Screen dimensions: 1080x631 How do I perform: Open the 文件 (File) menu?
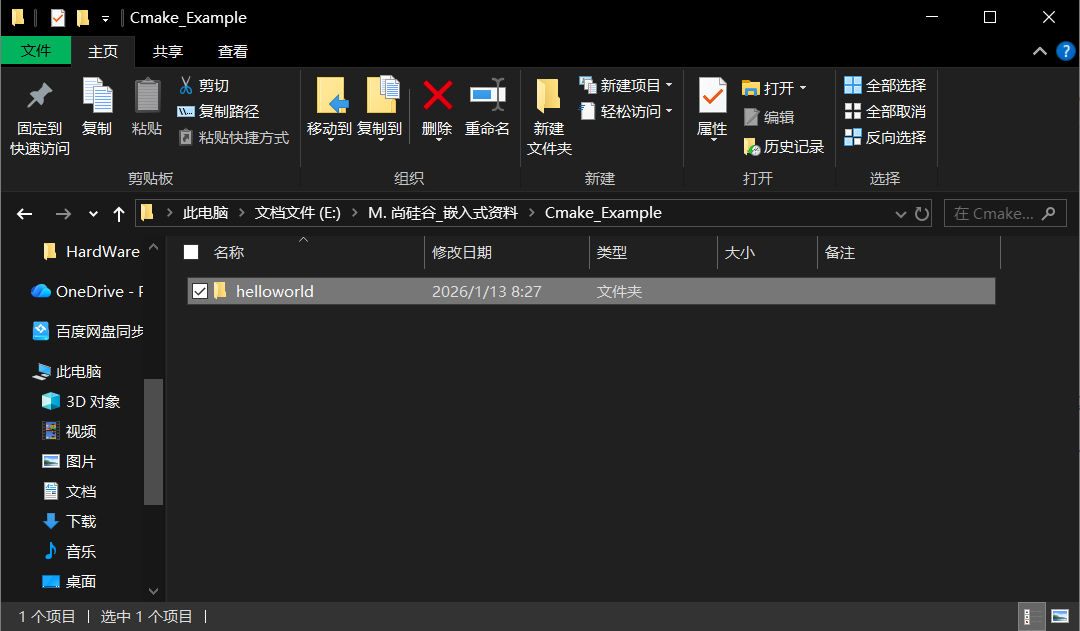pos(36,51)
